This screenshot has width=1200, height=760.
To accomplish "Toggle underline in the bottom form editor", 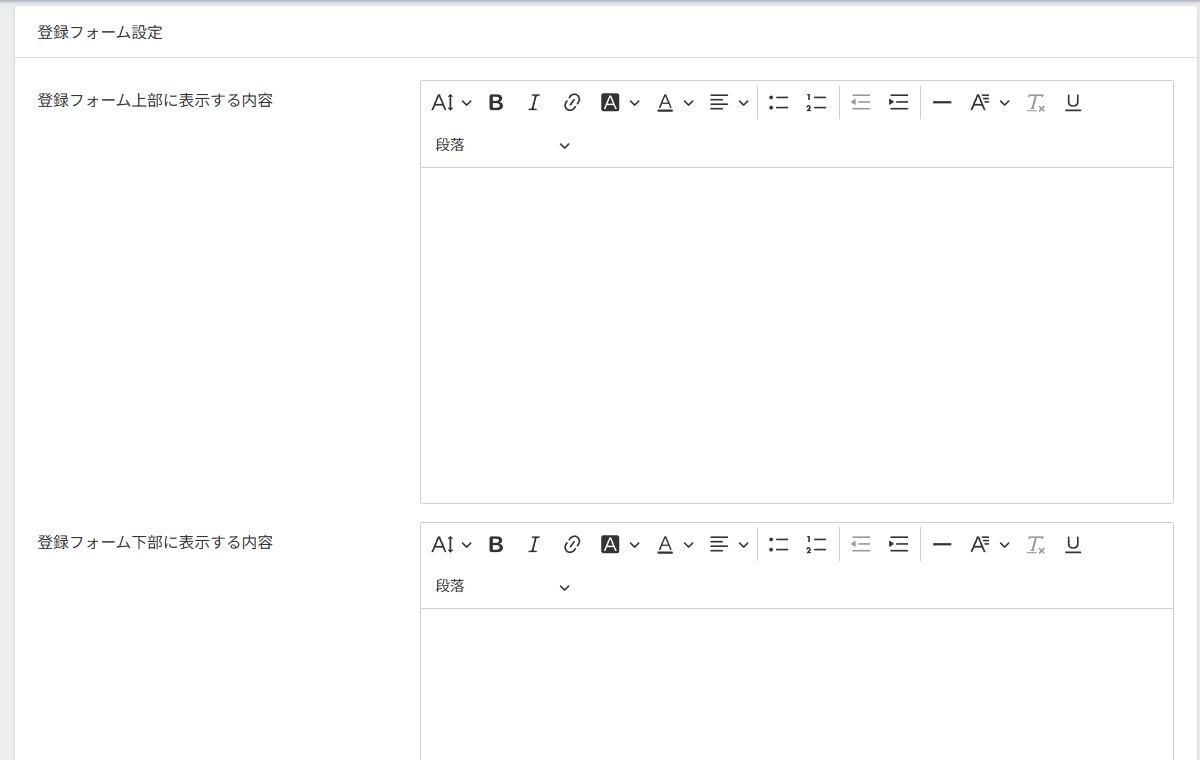I will [x=1073, y=544].
